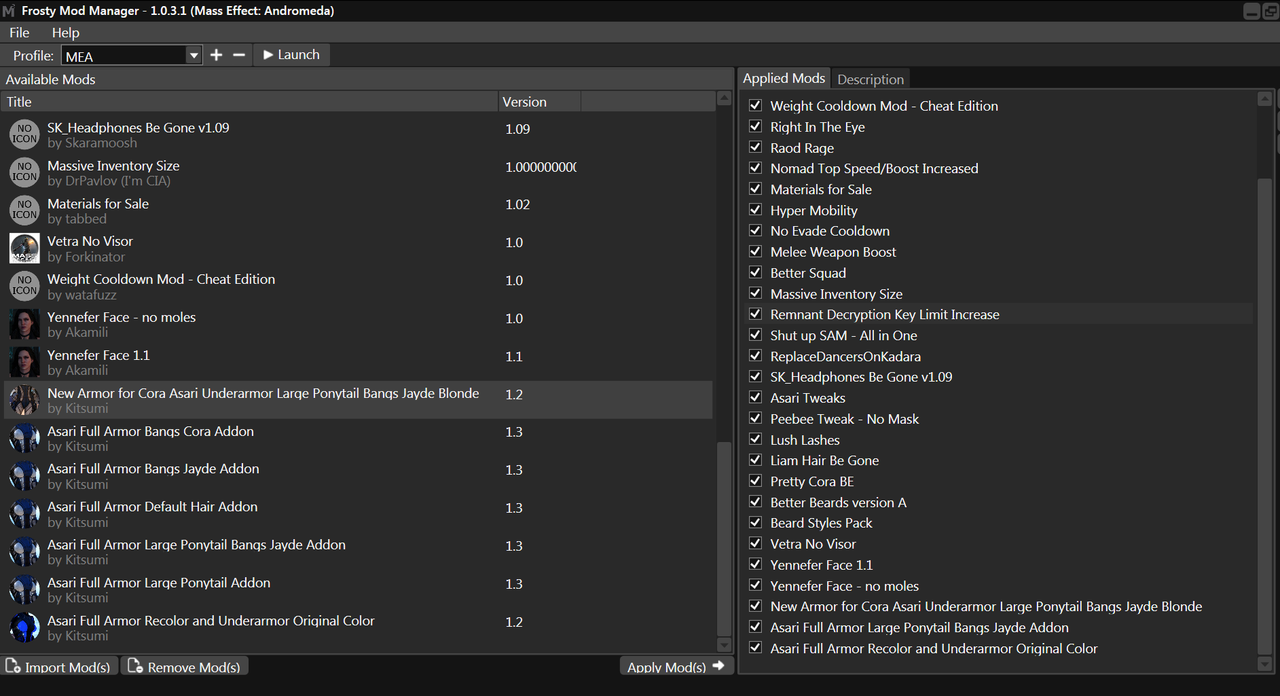Uncheck Remnant Decryption Key Limit Increase
This screenshot has height=696, width=1280.
tap(755, 314)
